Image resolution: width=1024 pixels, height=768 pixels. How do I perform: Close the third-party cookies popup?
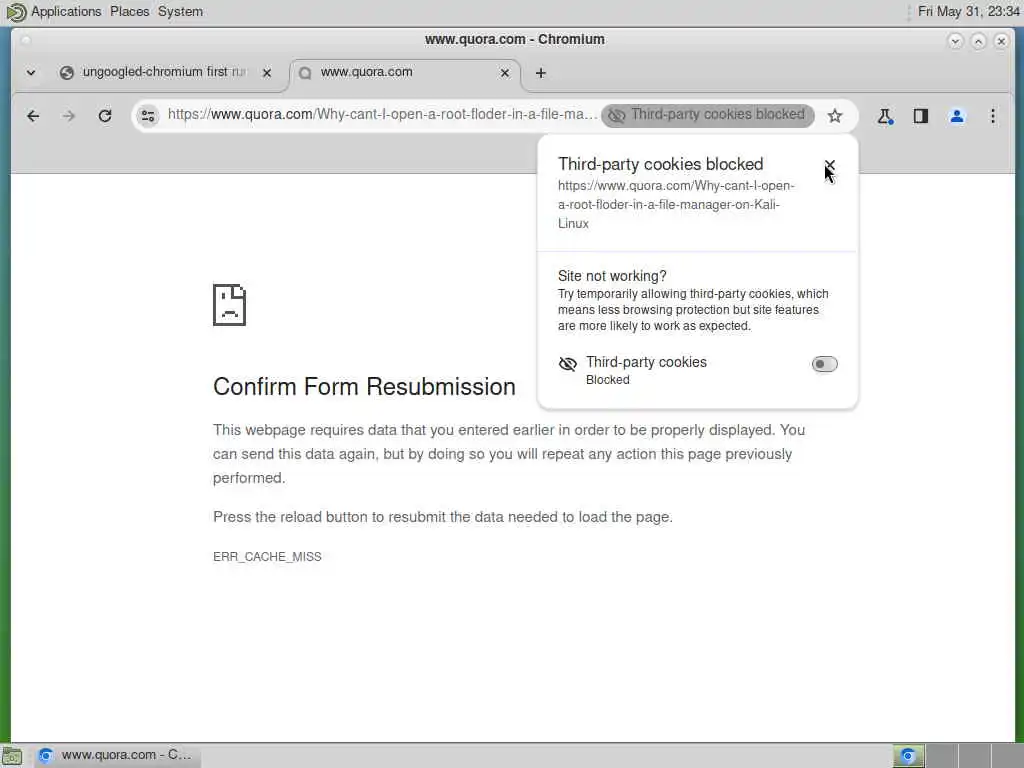click(829, 165)
